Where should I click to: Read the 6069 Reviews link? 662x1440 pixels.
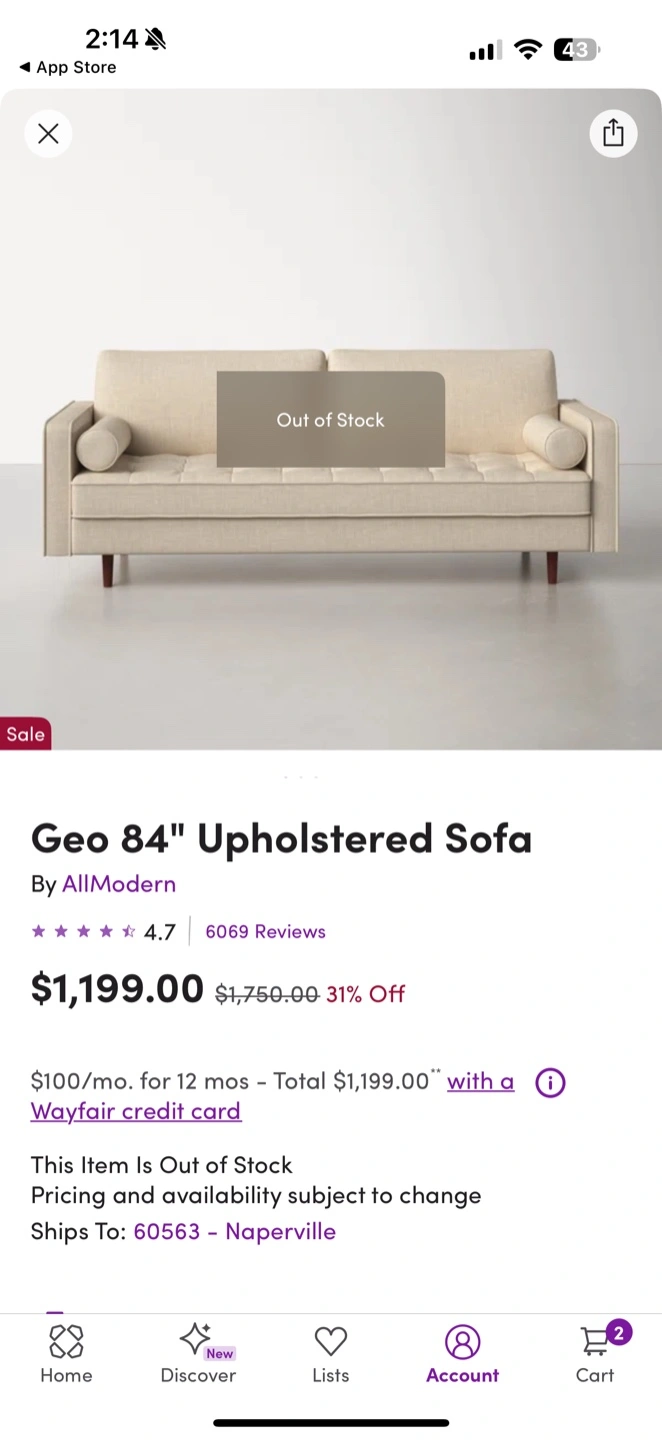coord(265,932)
